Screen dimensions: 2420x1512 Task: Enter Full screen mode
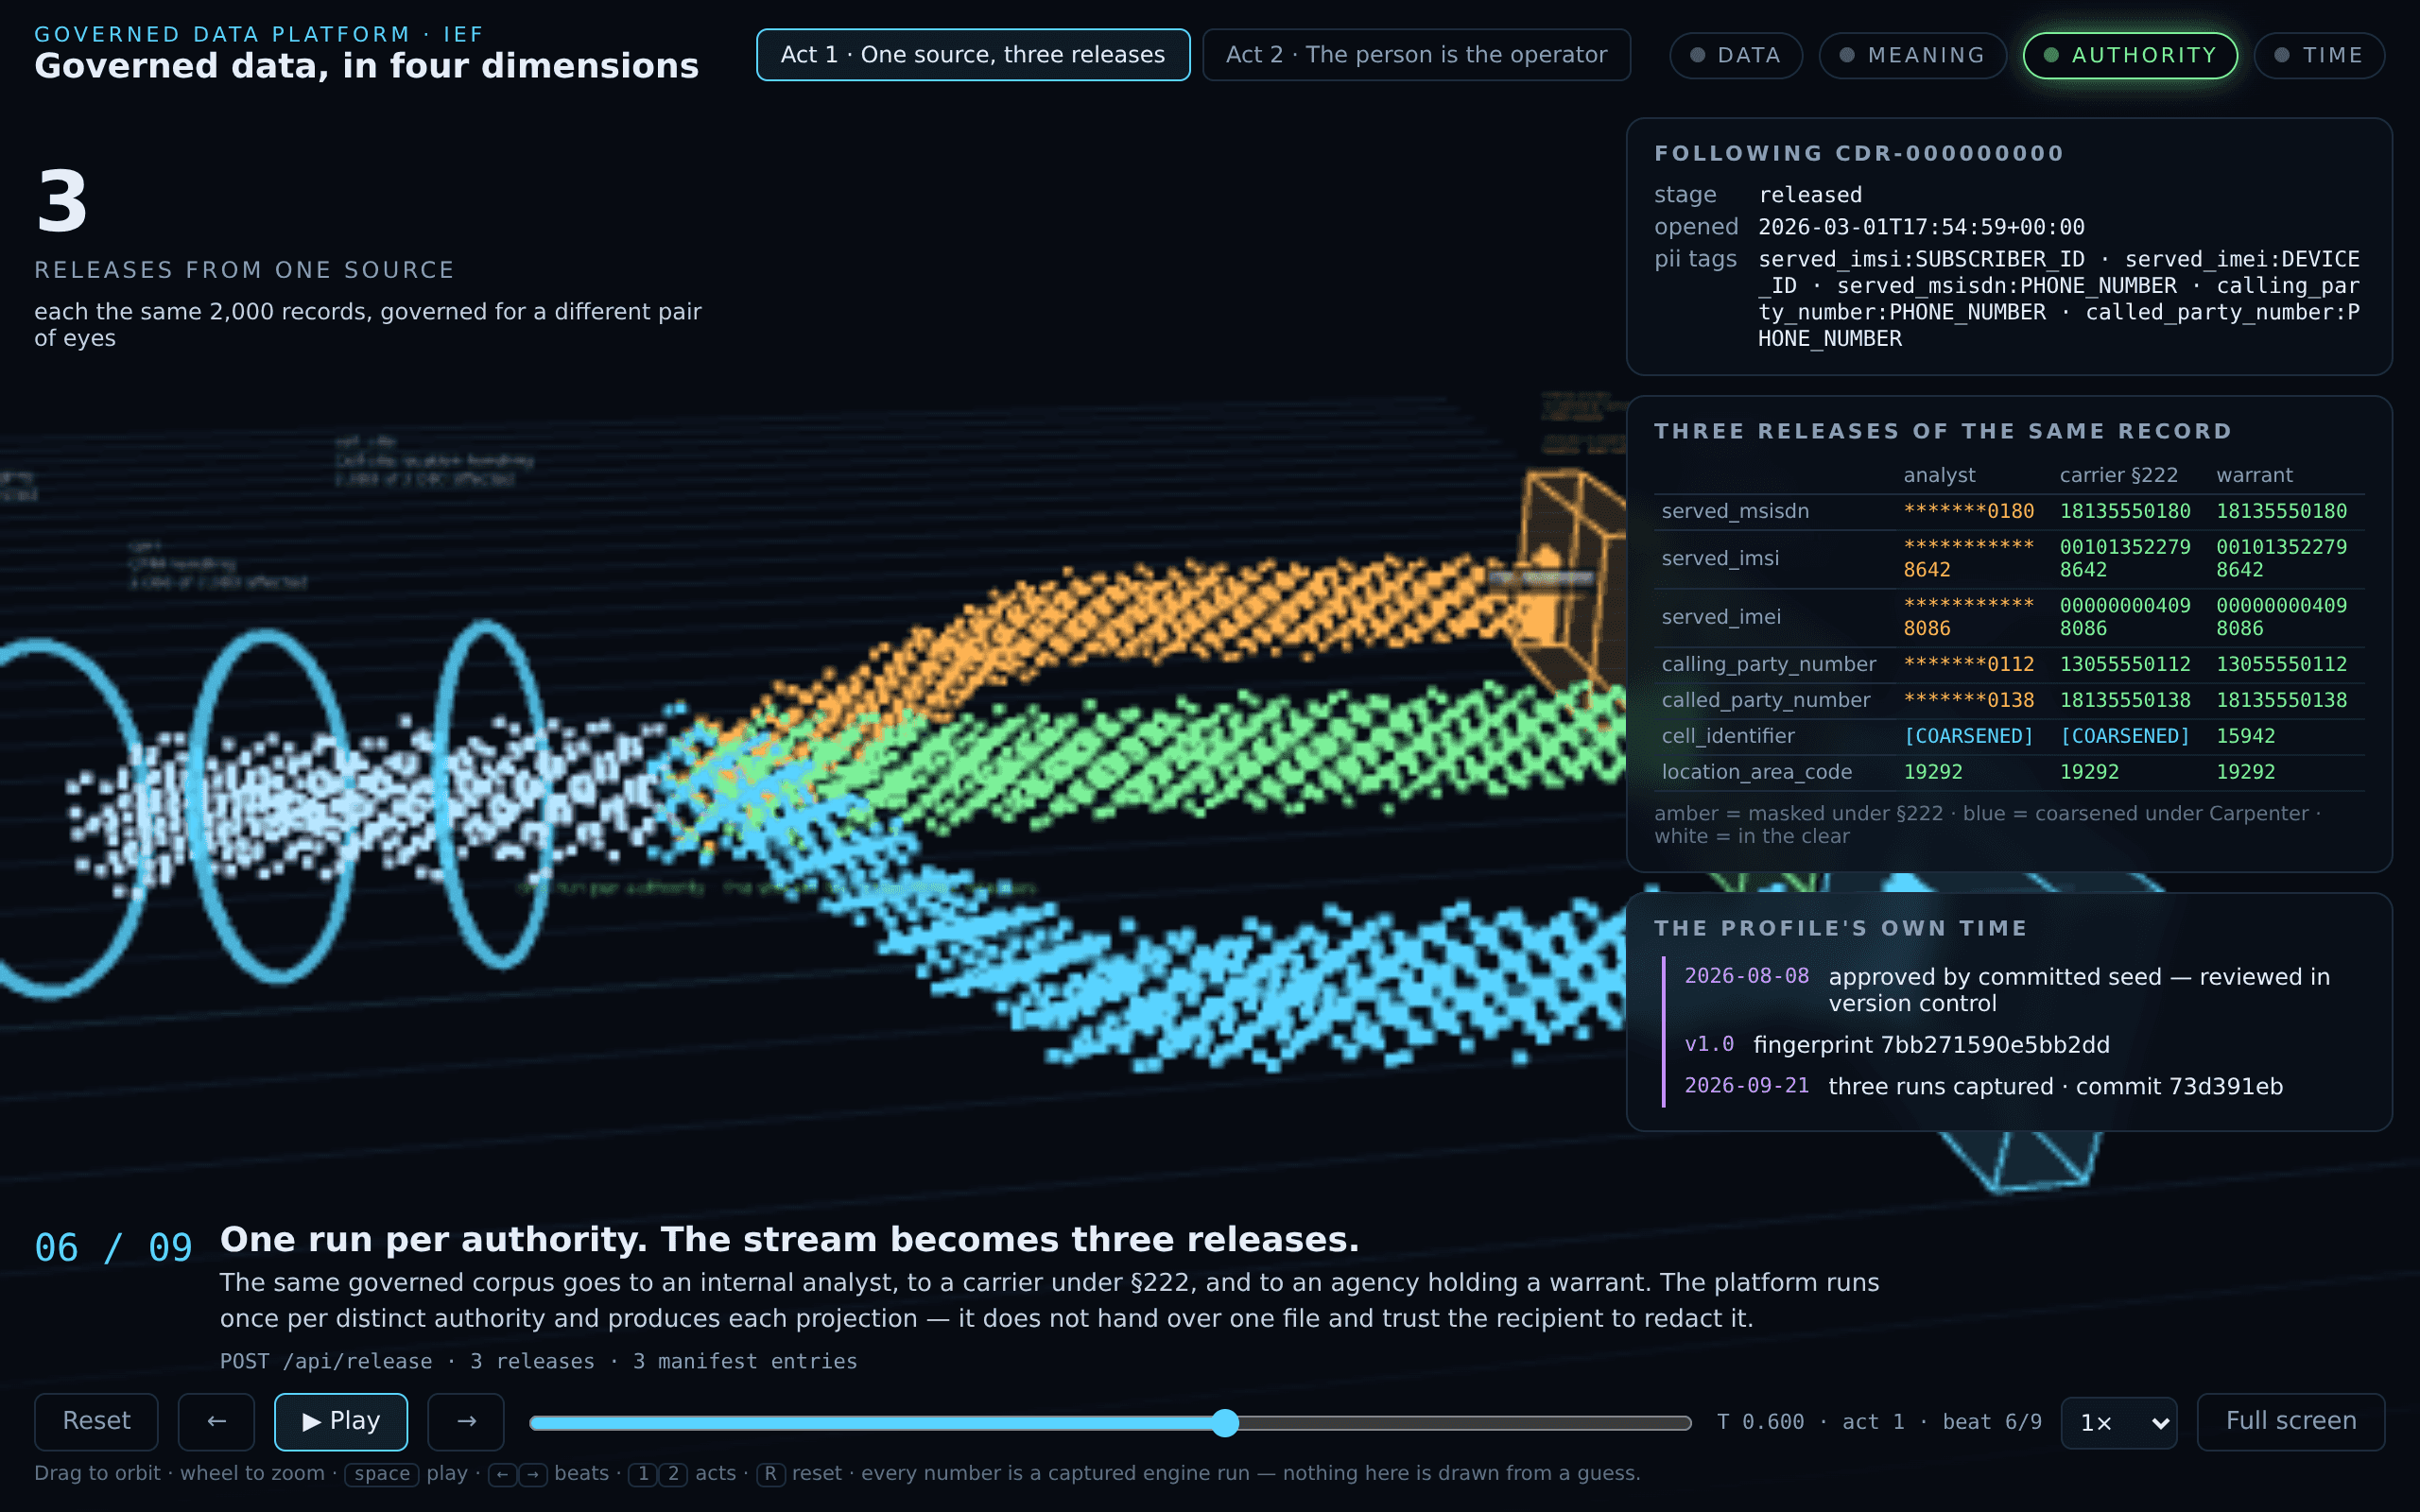click(2290, 1421)
